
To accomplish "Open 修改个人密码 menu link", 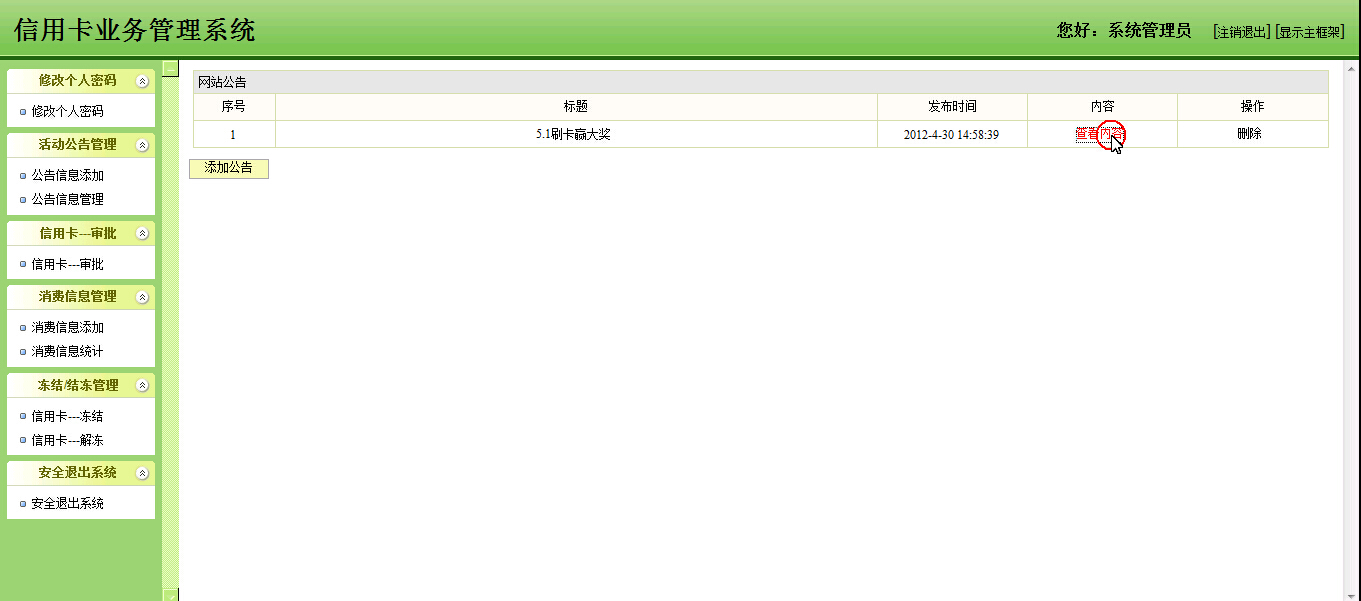I will (x=68, y=112).
